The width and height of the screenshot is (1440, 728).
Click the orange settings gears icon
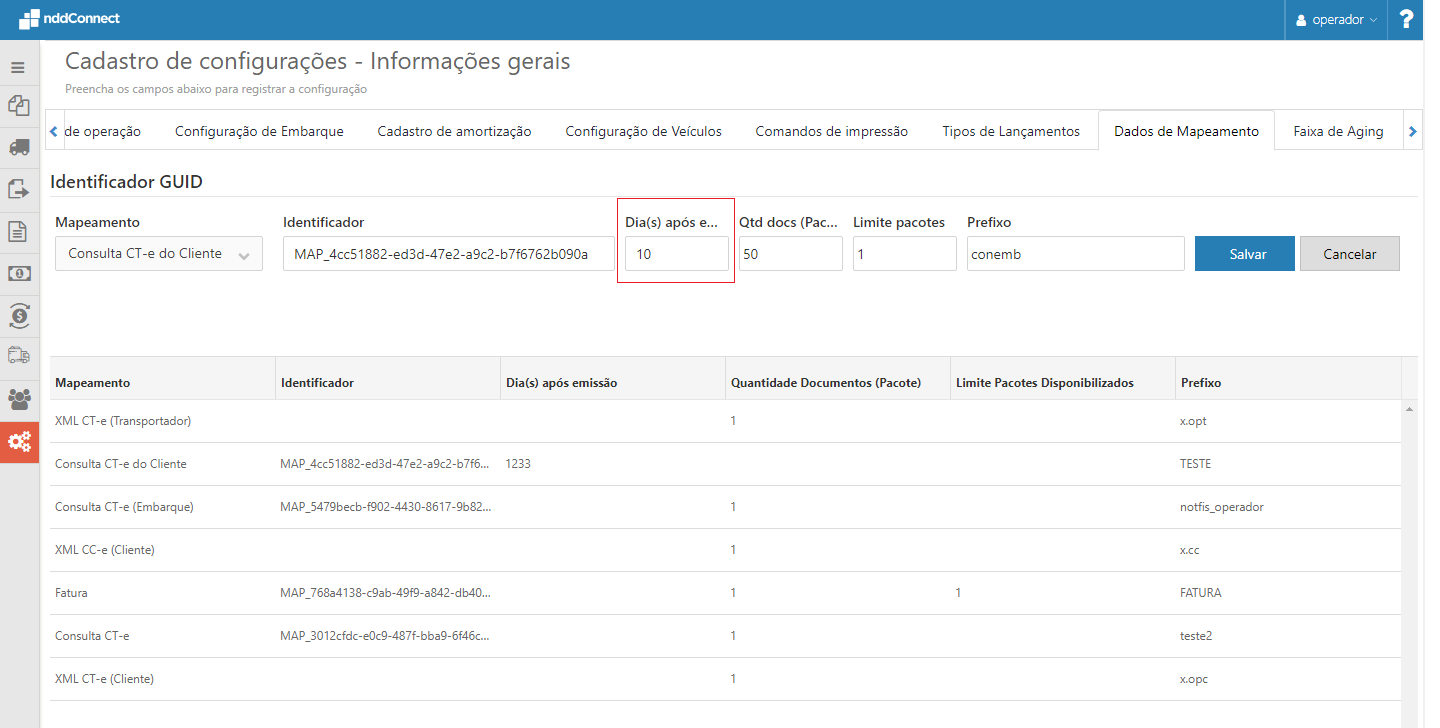coord(19,441)
